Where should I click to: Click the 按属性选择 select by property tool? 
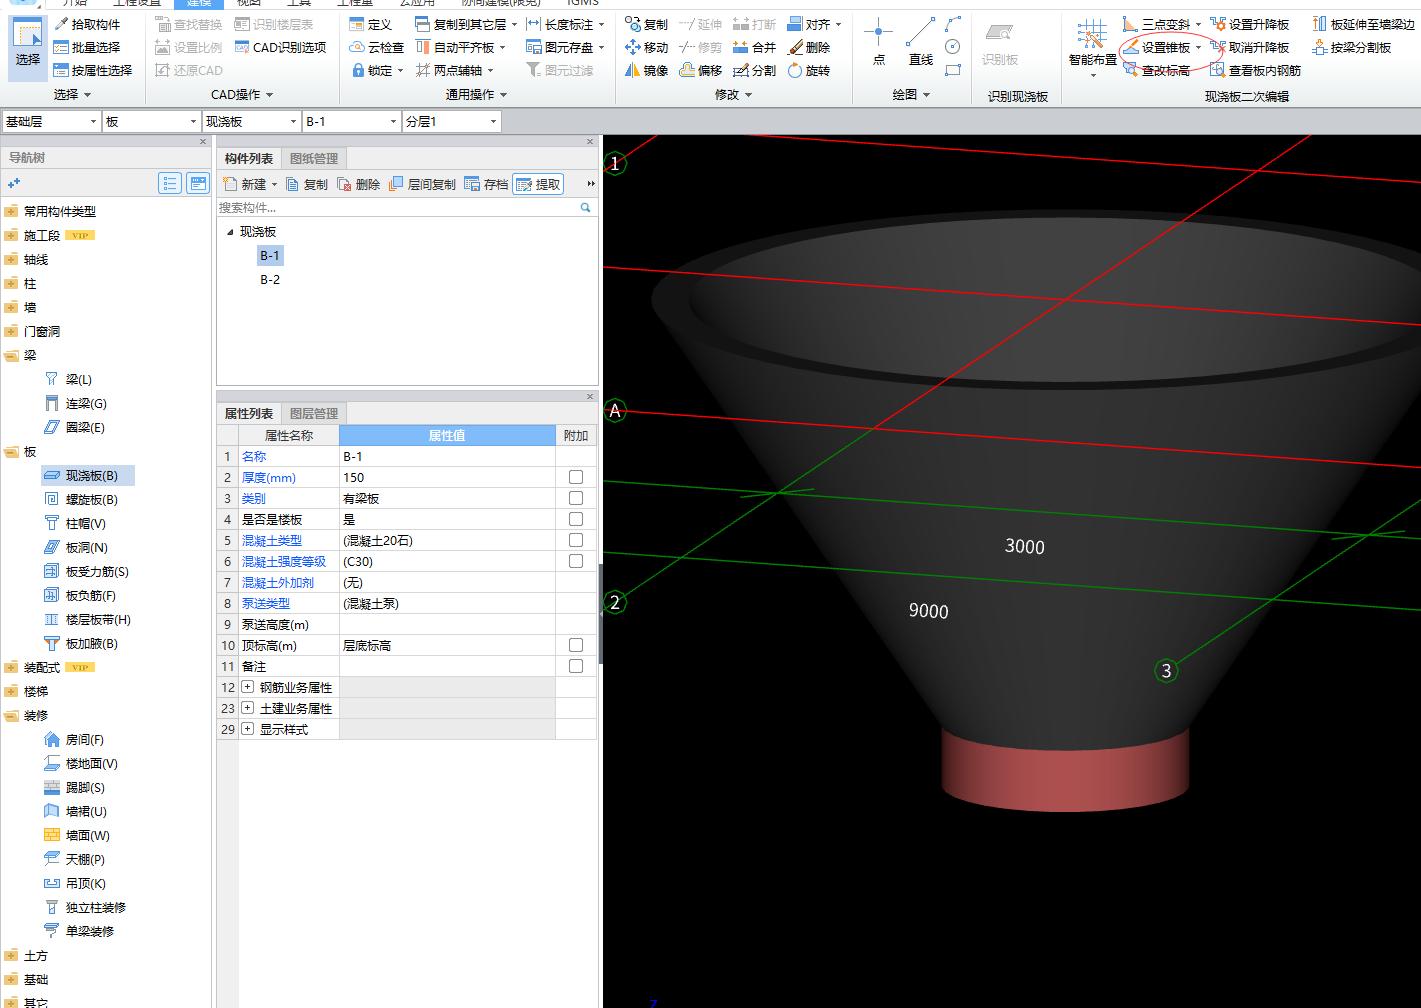click(93, 70)
